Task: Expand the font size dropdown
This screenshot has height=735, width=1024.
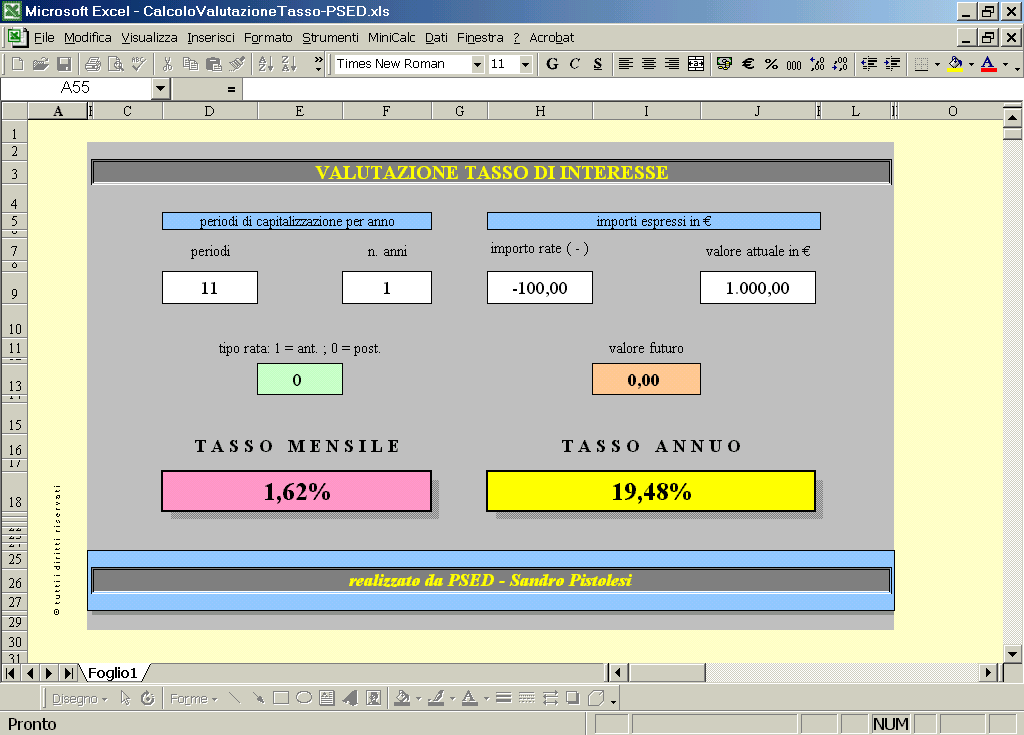Action: click(x=526, y=64)
